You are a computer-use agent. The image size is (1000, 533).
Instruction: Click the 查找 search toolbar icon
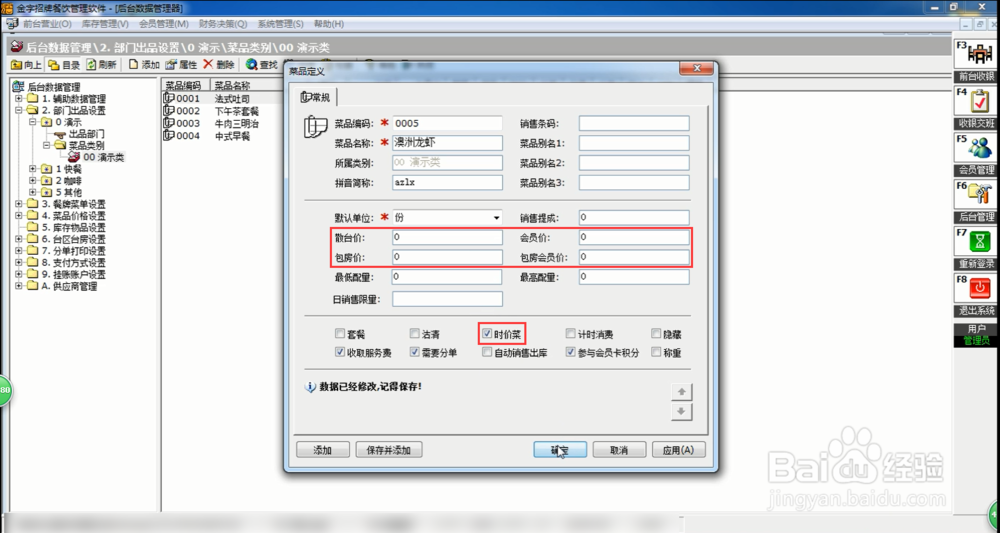(261, 65)
